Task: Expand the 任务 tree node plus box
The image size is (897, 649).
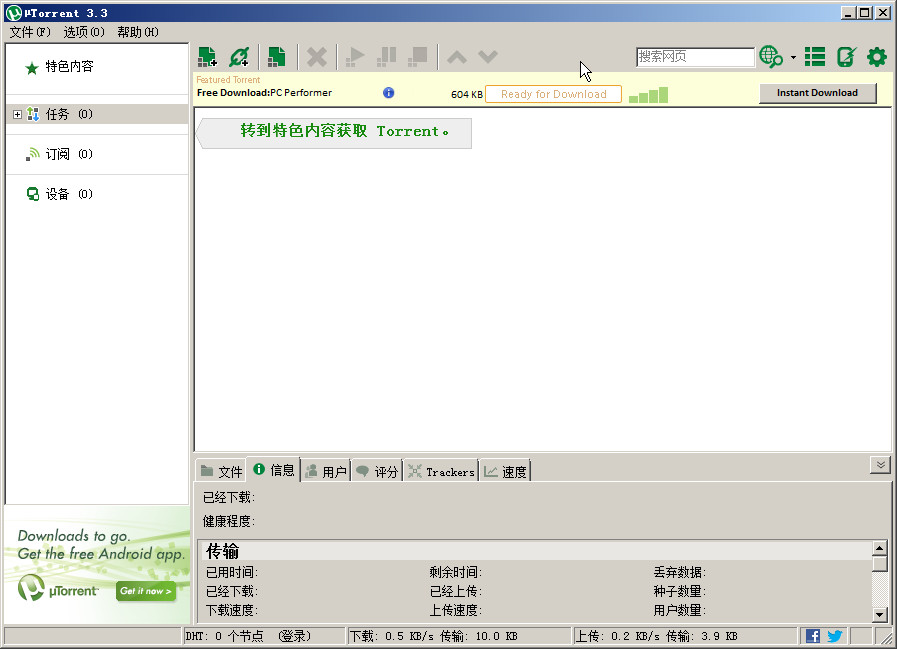Action: pos(17,114)
